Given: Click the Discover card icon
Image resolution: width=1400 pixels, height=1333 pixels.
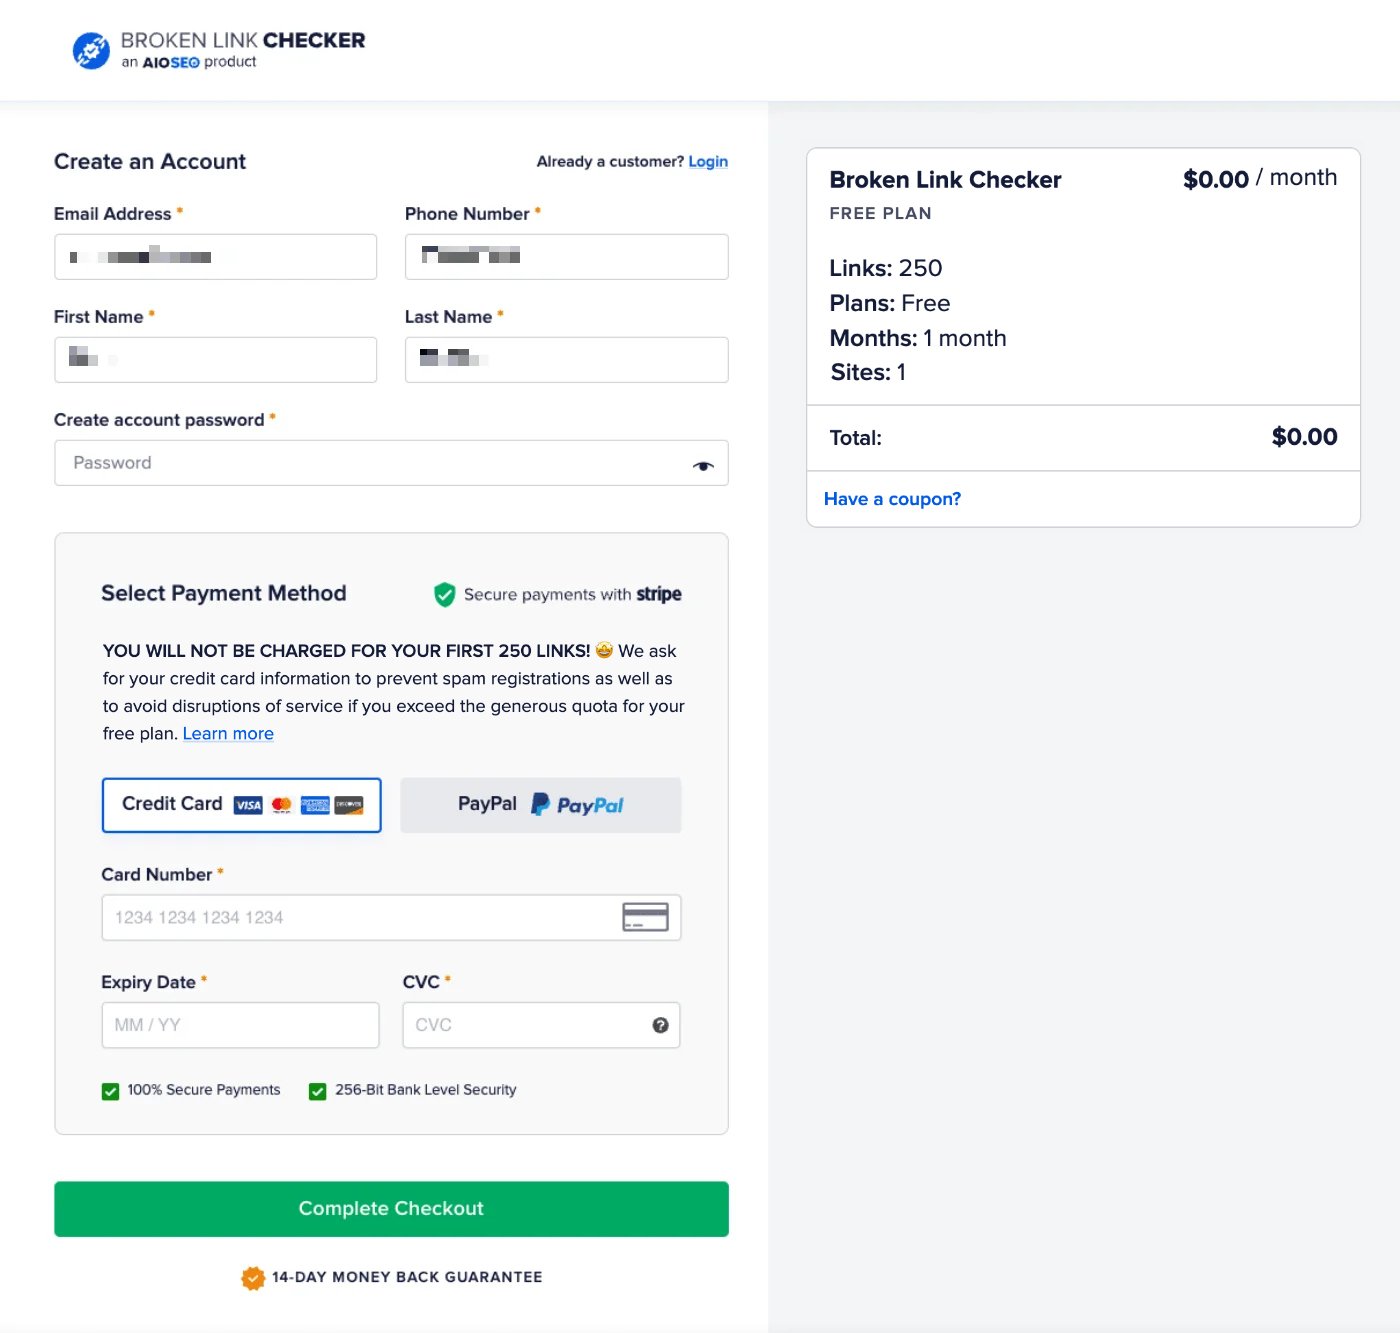Looking at the screenshot, I should pyautogui.click(x=350, y=804).
